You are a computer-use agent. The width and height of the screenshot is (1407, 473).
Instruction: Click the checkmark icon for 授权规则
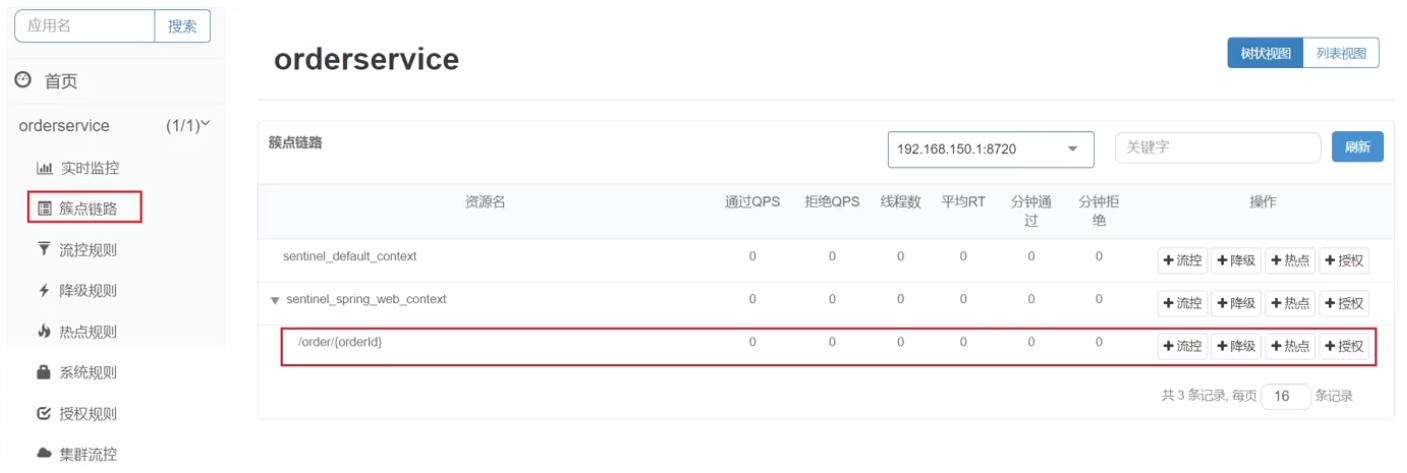(44, 414)
